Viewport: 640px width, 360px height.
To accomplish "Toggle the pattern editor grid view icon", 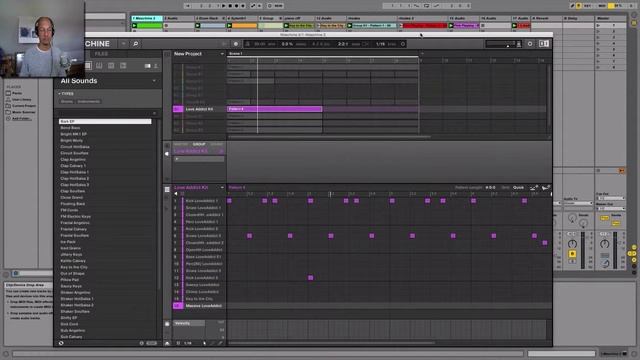I will (167, 189).
